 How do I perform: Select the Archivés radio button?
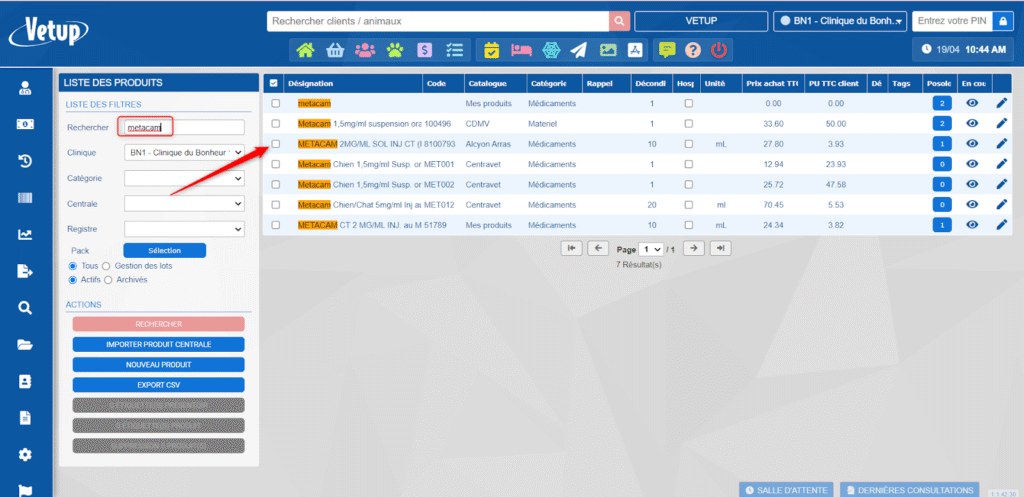click(x=109, y=280)
